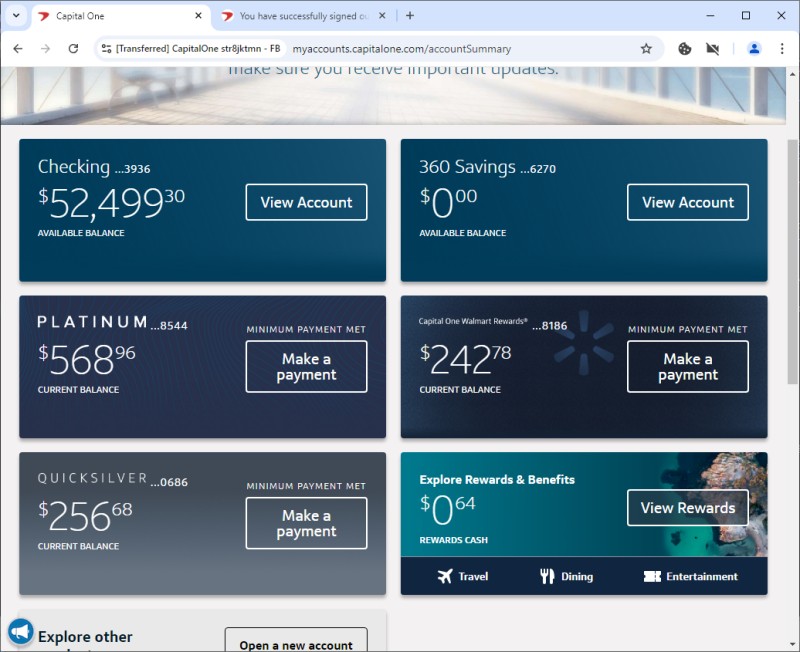Screen dimensions: 800x652
Task: View Account for Checking ...3936
Action: pos(306,202)
